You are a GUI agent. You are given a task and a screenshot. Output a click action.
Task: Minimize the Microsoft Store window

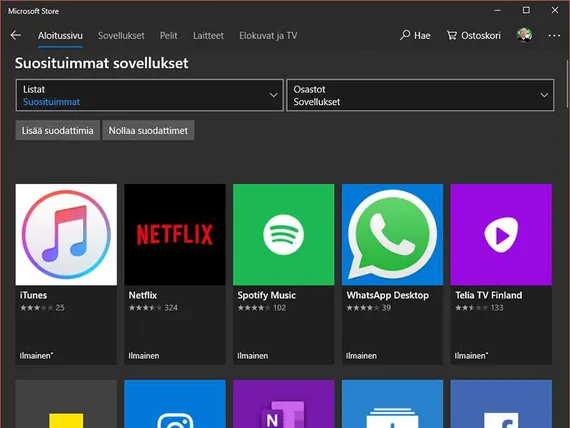point(497,11)
